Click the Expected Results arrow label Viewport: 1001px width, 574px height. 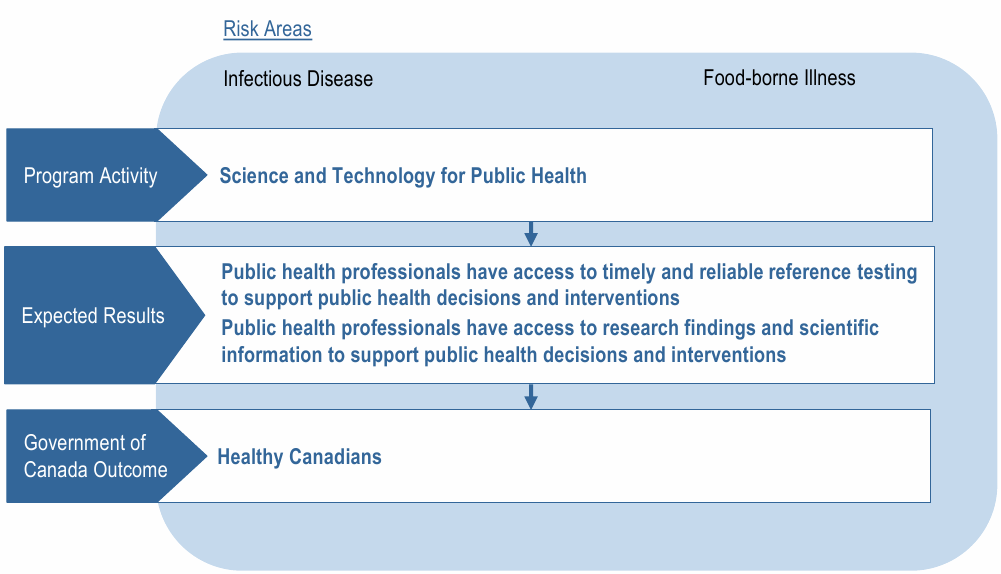[x=93, y=316]
